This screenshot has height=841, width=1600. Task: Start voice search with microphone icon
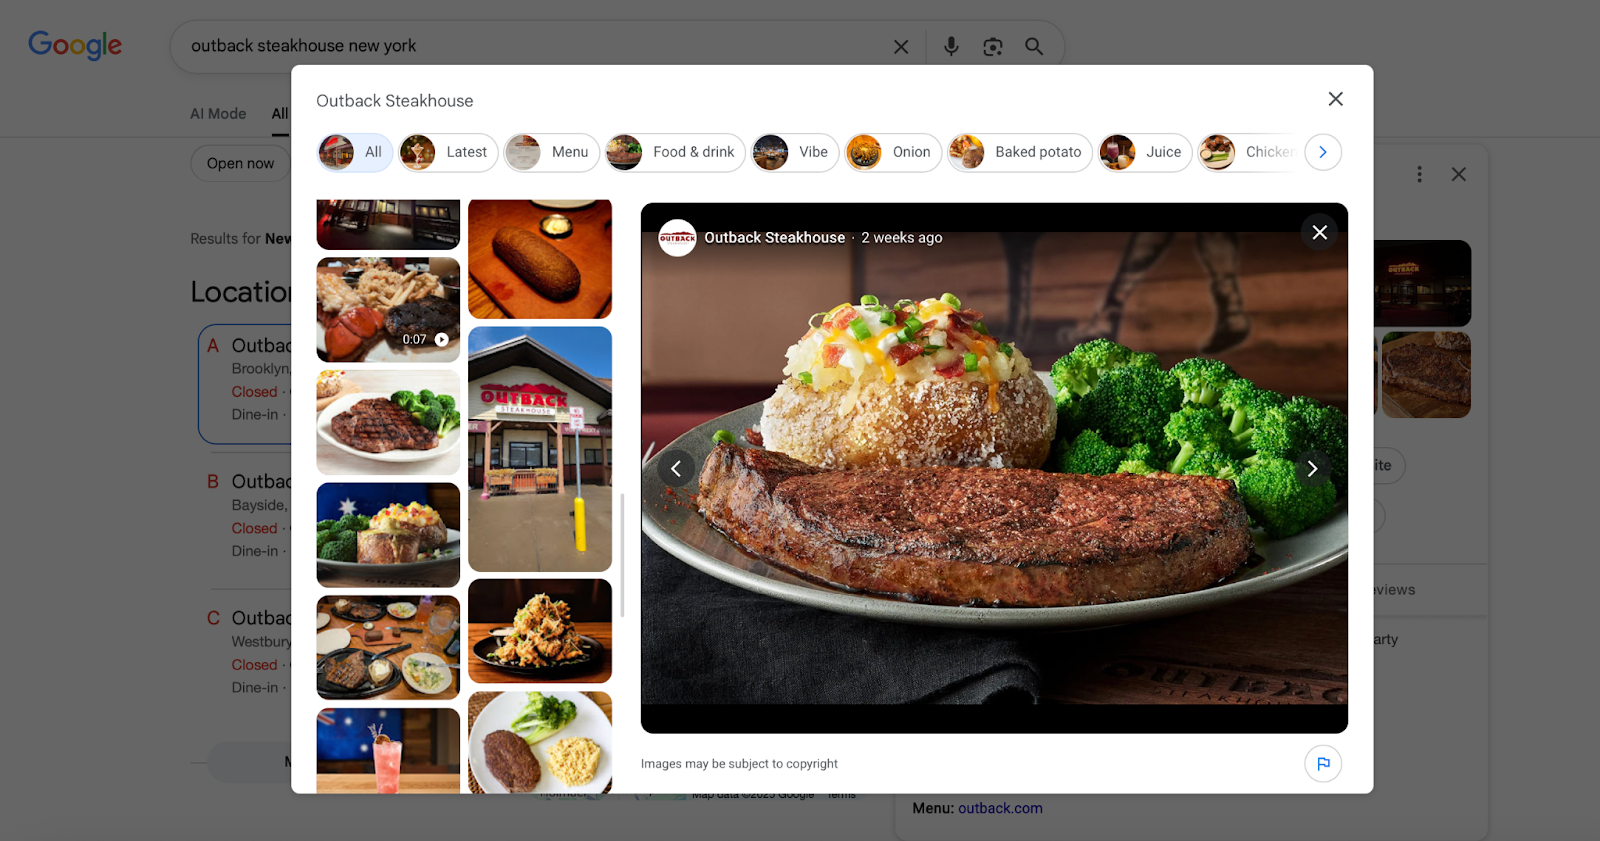tap(951, 46)
